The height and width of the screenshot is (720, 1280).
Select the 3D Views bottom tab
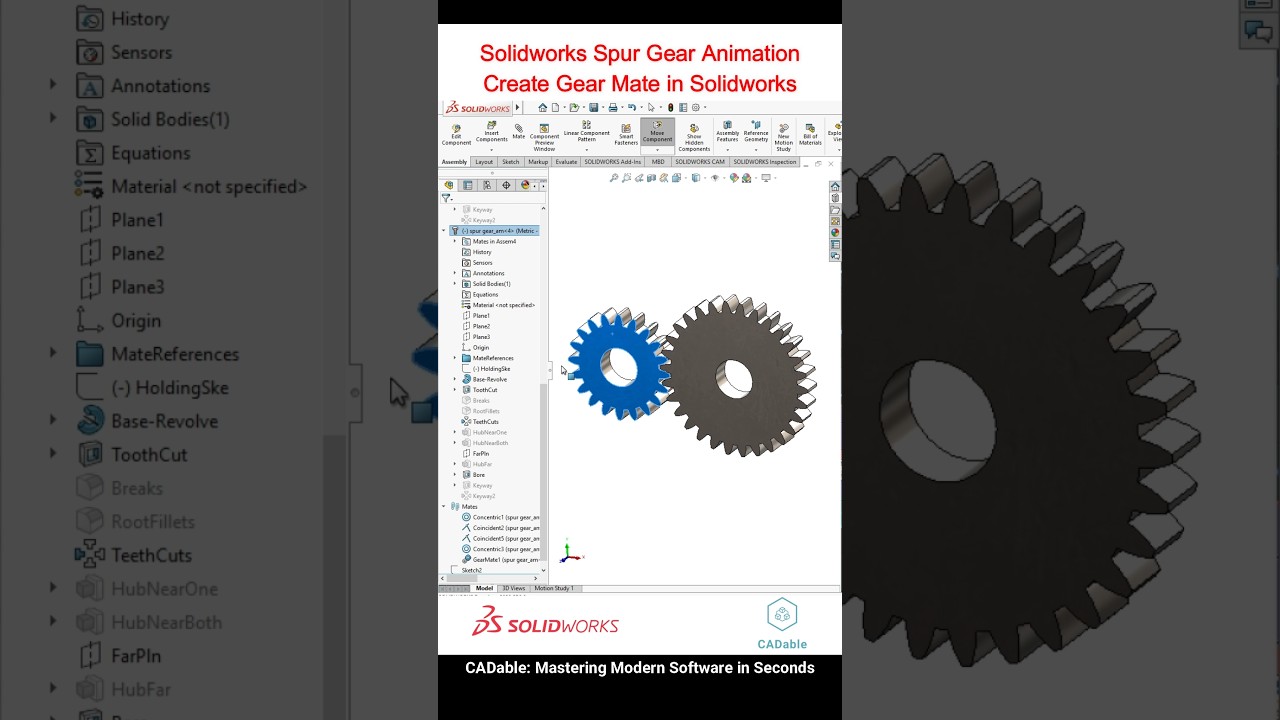click(513, 588)
